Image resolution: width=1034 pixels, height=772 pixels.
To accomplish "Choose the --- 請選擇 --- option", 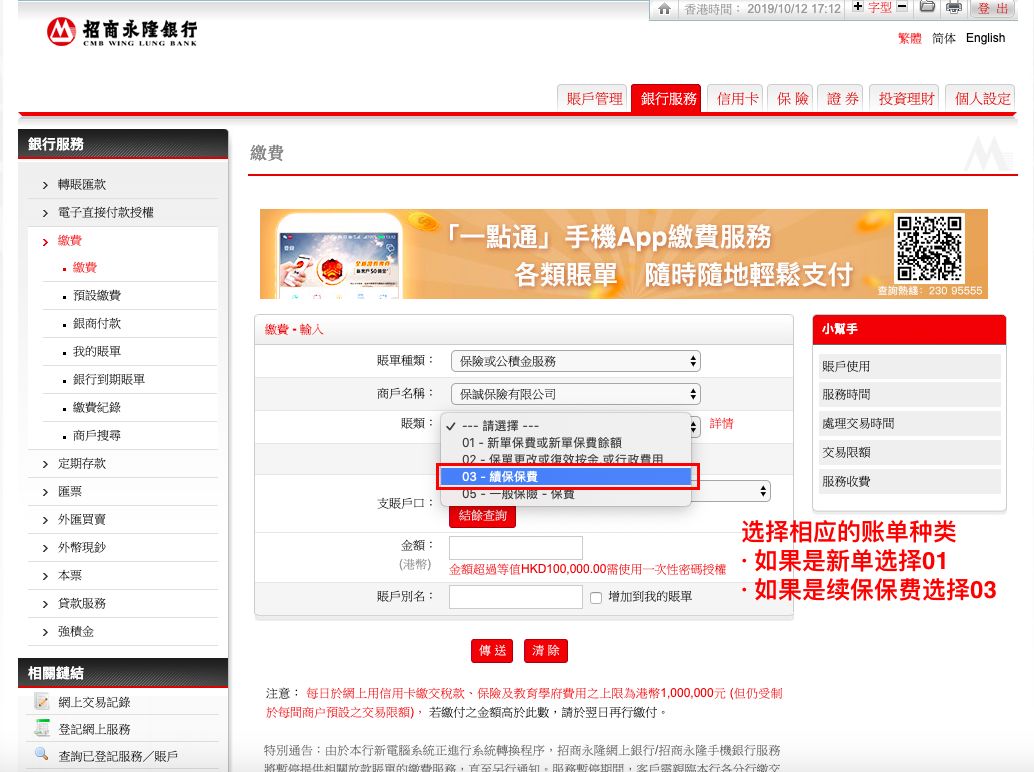I will point(566,426).
